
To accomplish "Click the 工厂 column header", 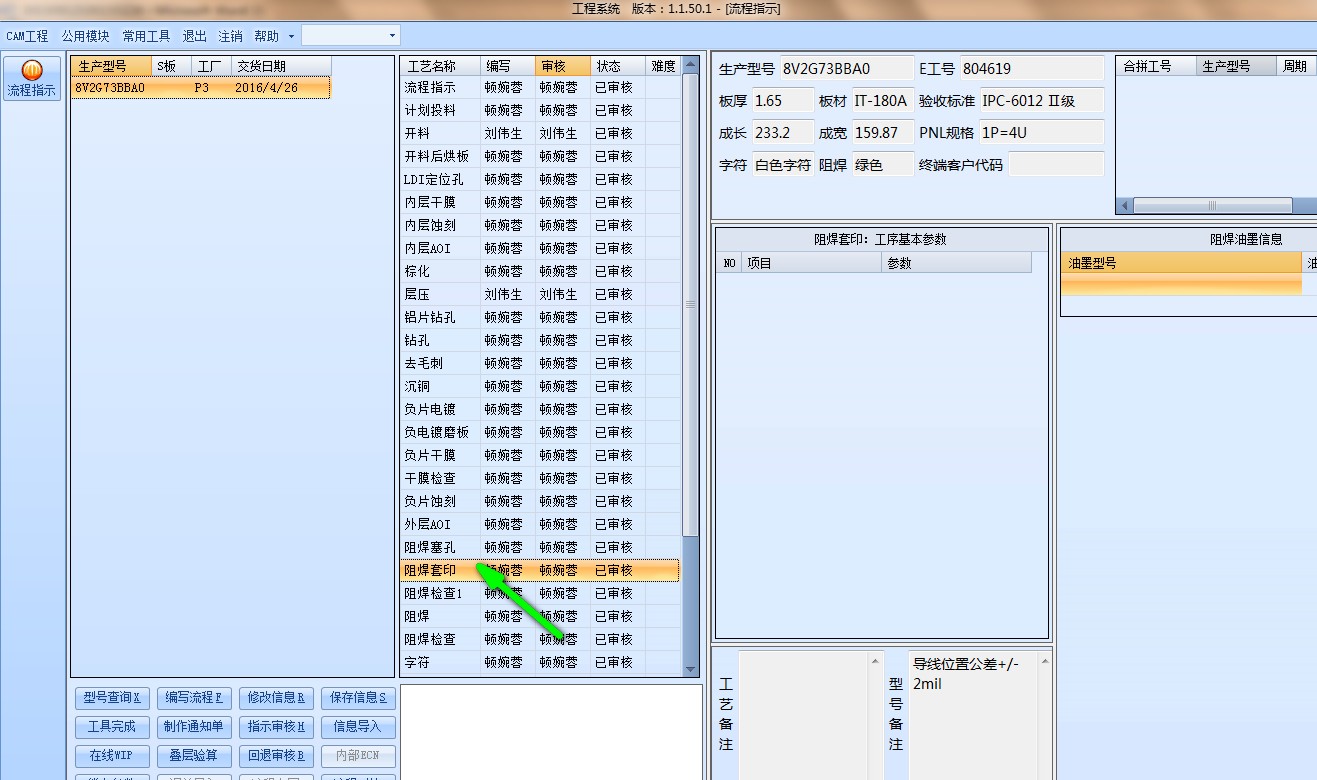I will click(210, 66).
